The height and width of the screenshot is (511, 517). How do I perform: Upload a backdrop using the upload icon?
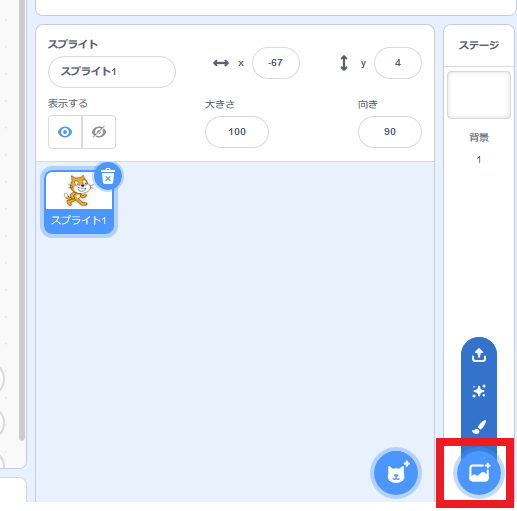pos(479,355)
